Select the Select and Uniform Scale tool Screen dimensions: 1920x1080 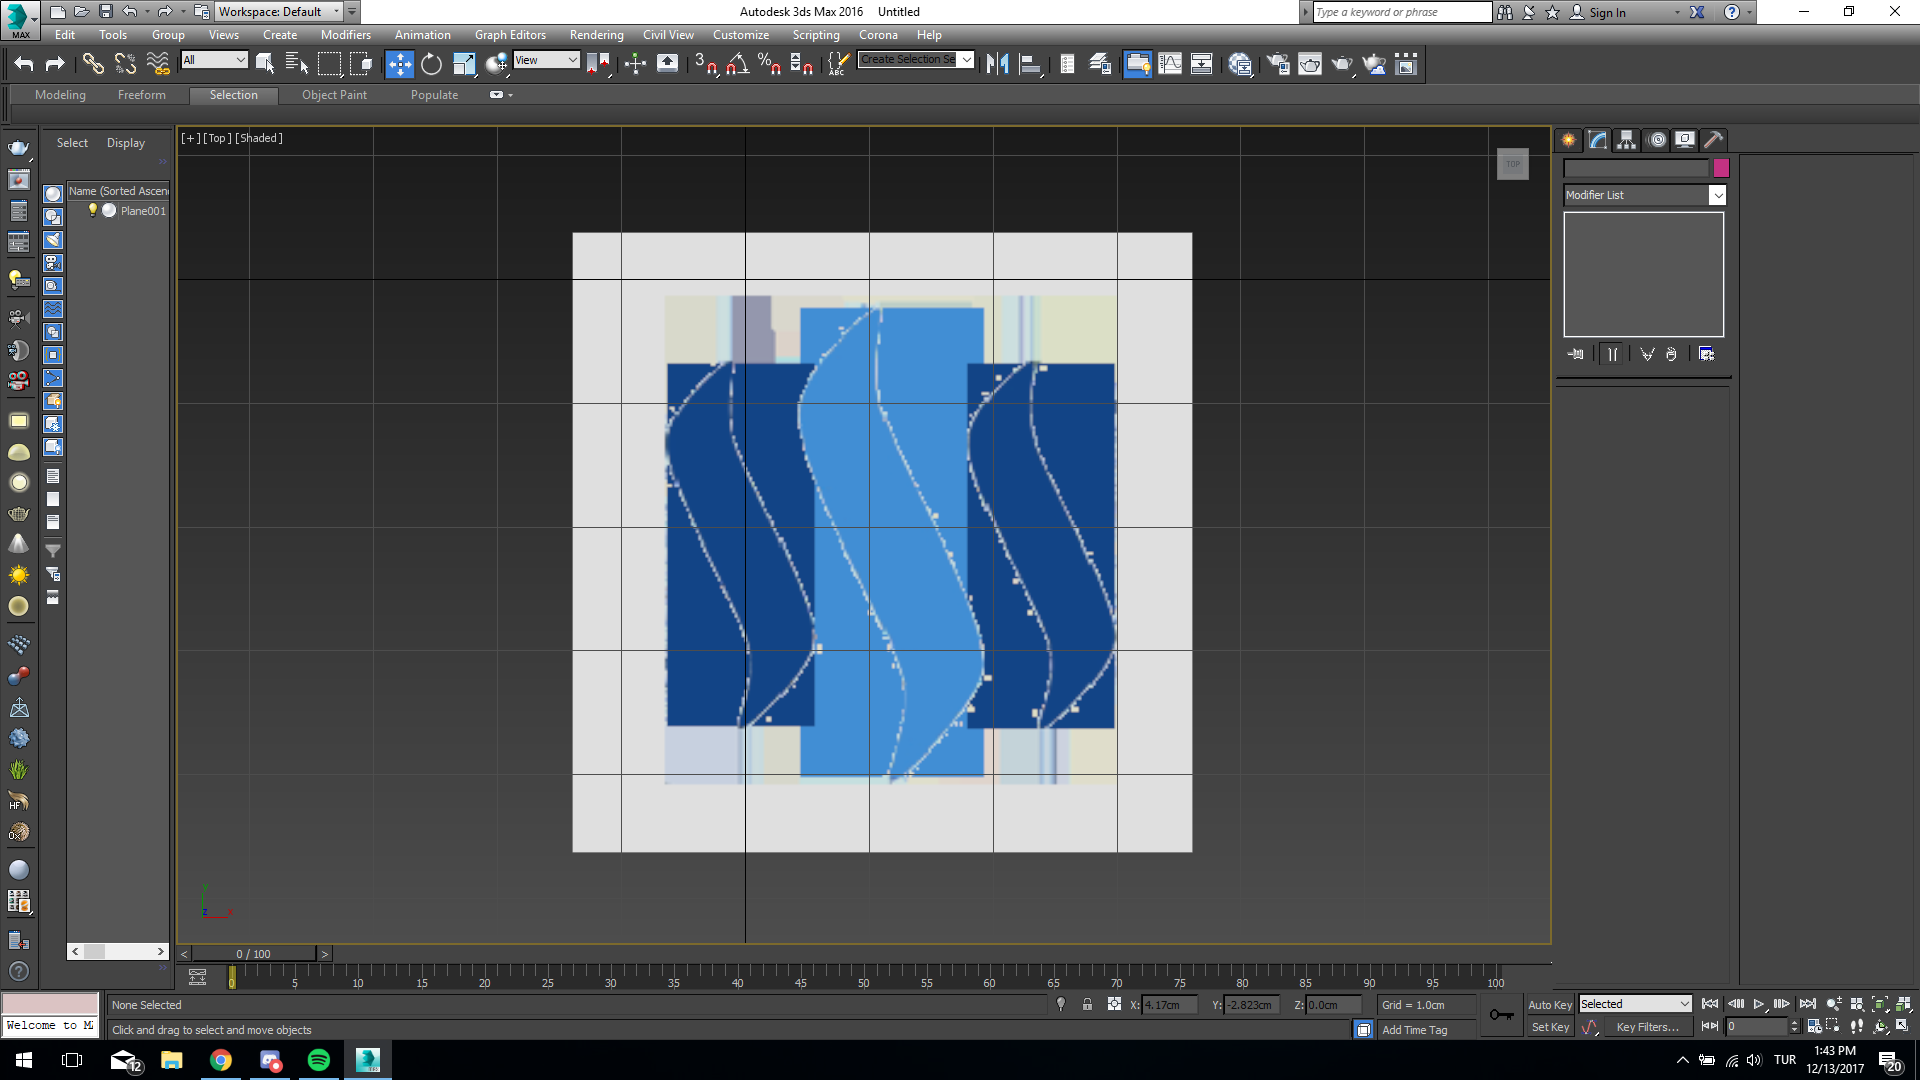(x=464, y=64)
